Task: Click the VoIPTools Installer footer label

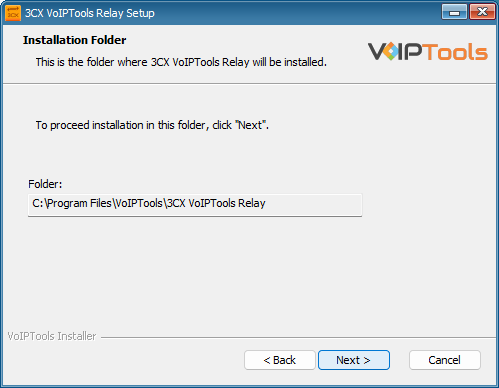Action: pyautogui.click(x=52, y=336)
